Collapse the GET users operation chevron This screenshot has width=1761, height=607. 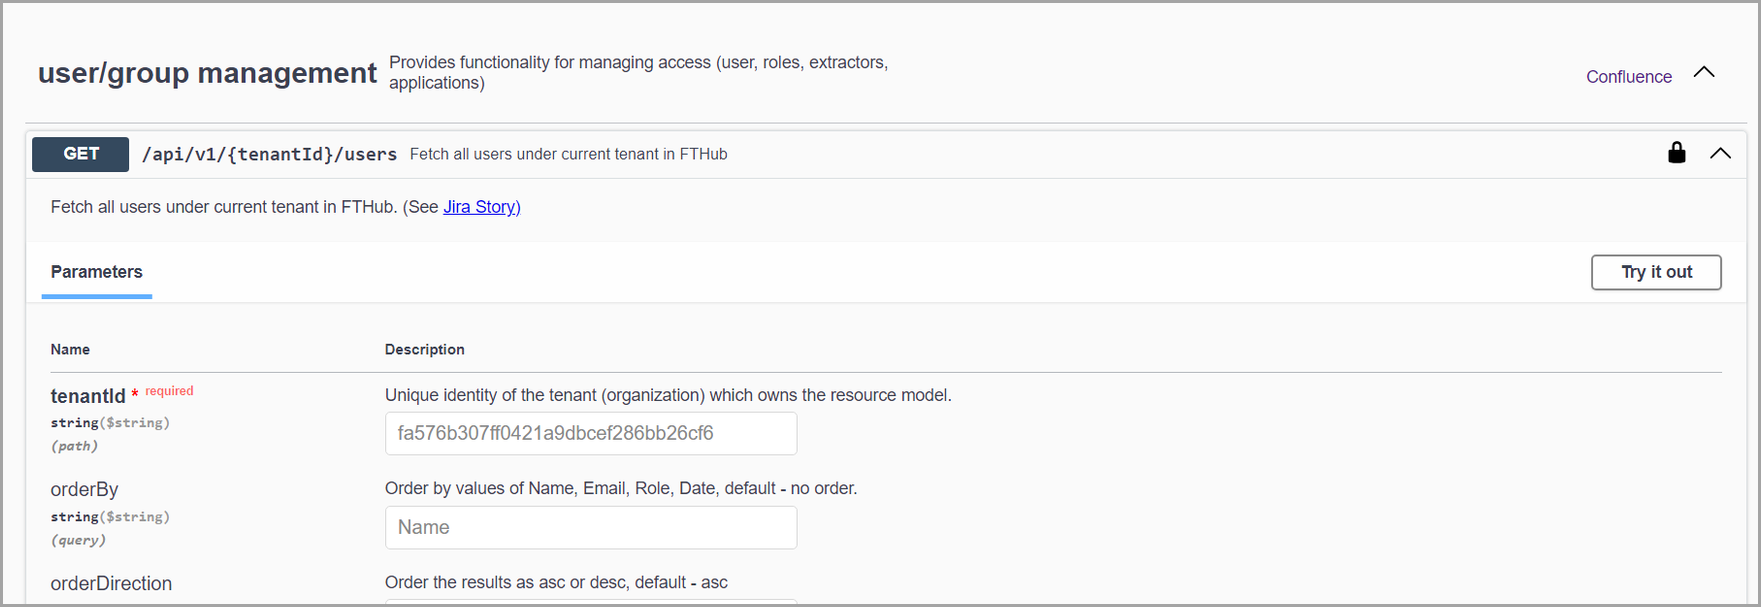pyautogui.click(x=1720, y=153)
